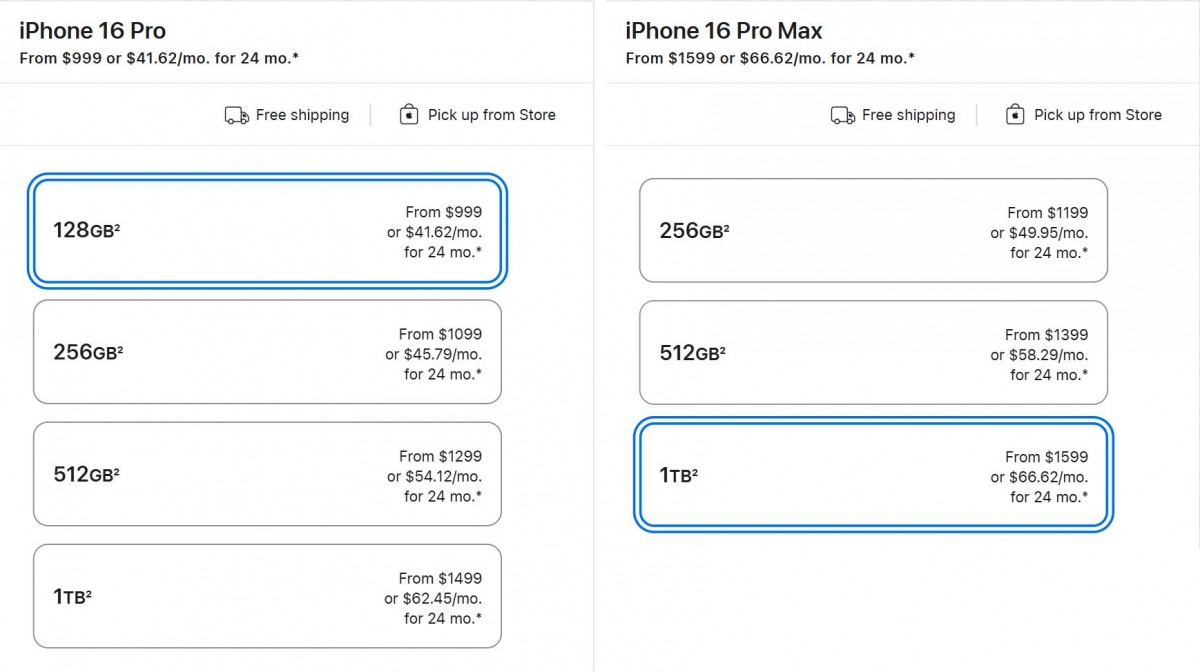This screenshot has height=672, width=1200.
Task: Click the iPhone 16 Pro store bag icon
Action: (408, 115)
